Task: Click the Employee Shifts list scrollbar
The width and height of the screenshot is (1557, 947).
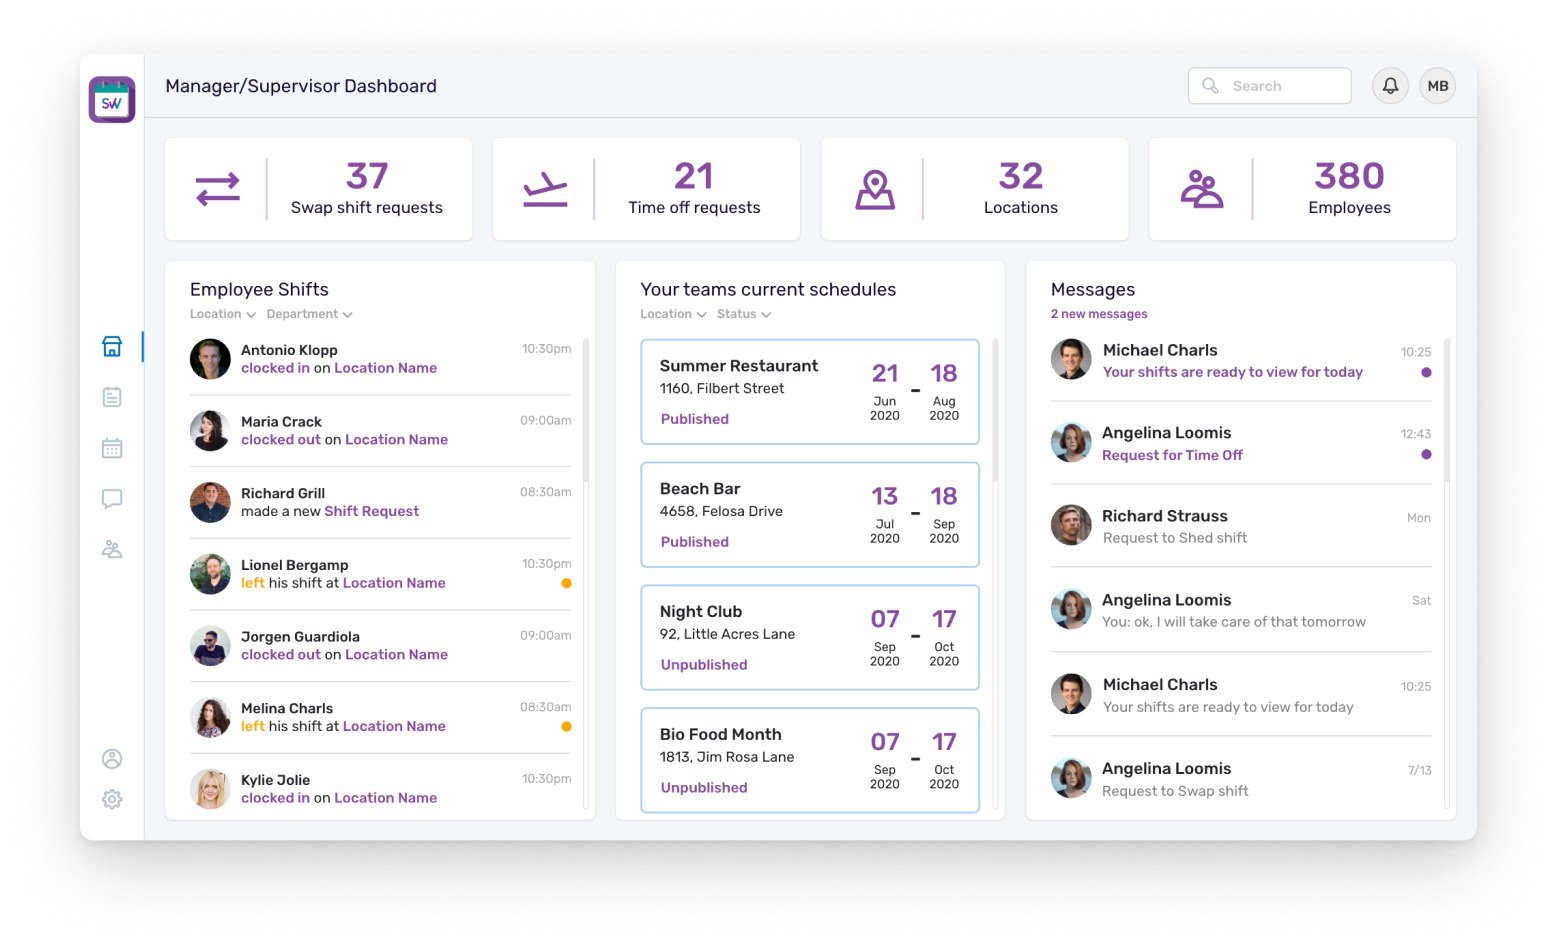Action: point(586,410)
